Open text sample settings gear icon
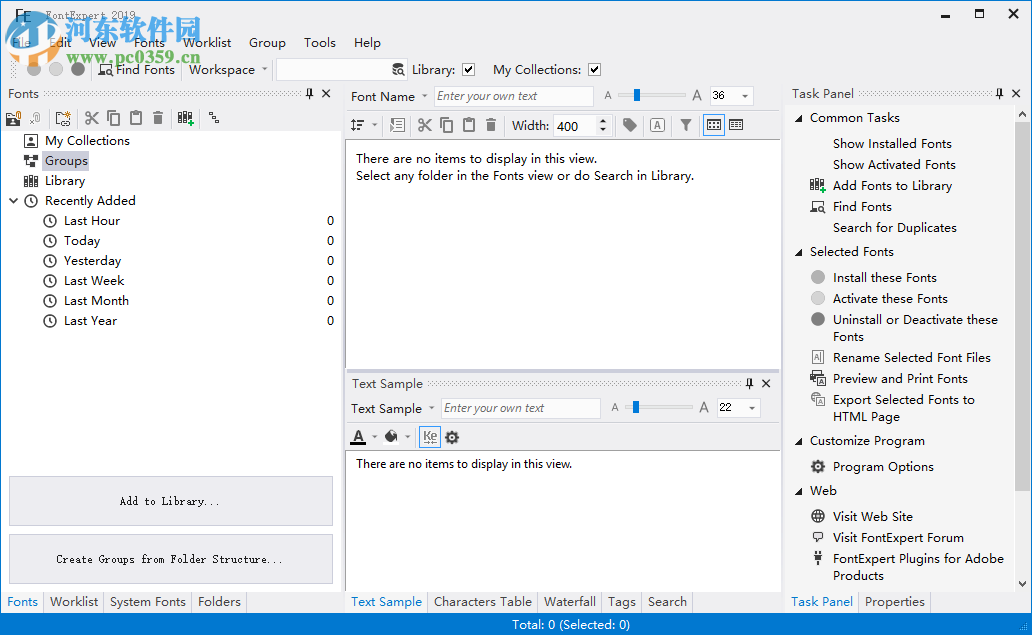 (453, 436)
